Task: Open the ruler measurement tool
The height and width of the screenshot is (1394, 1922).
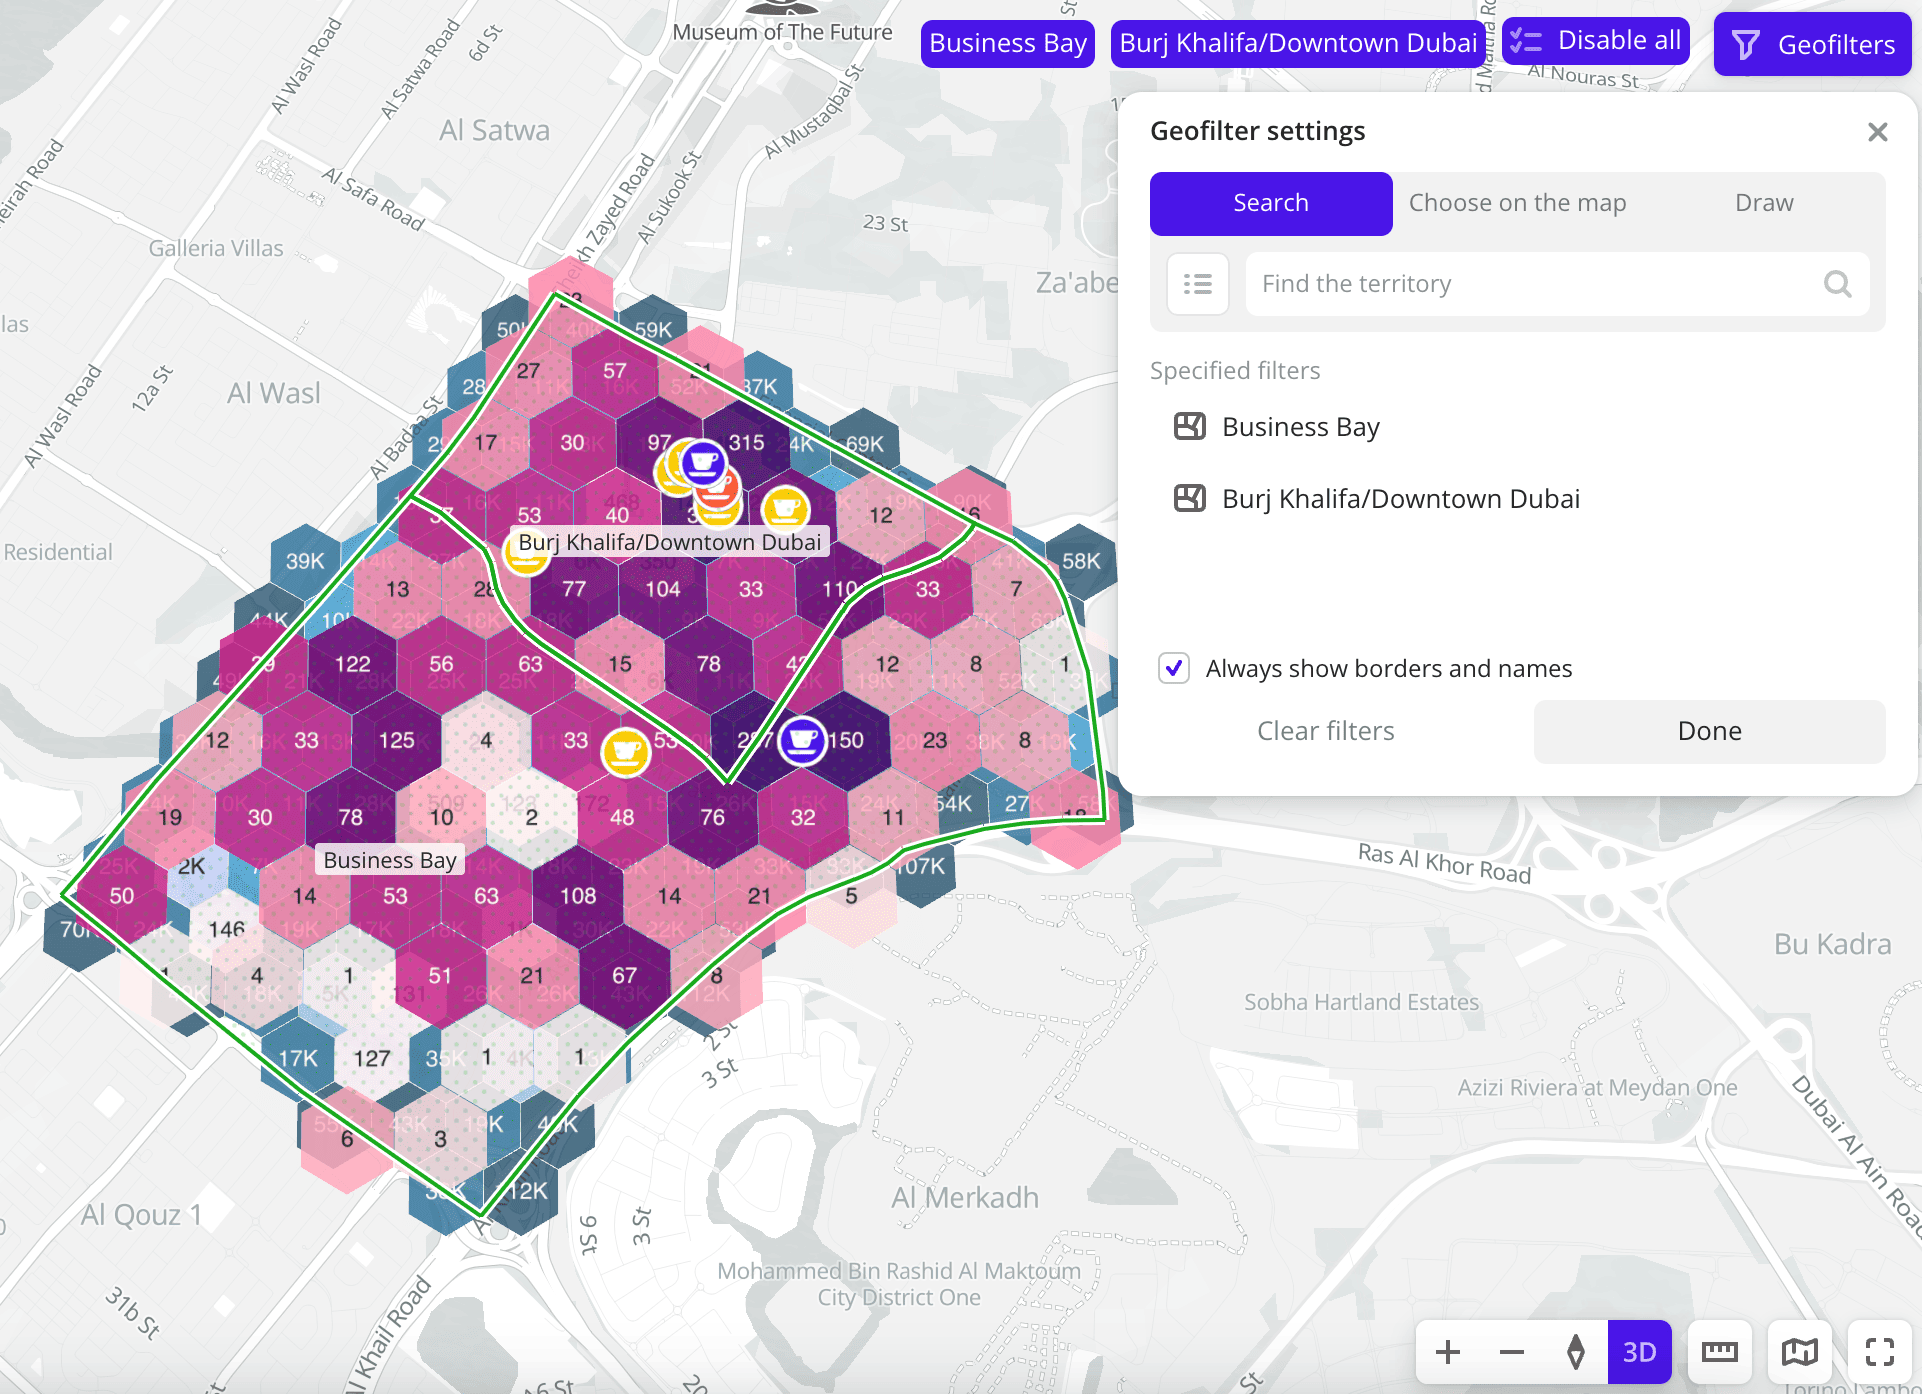Action: pos(1719,1353)
